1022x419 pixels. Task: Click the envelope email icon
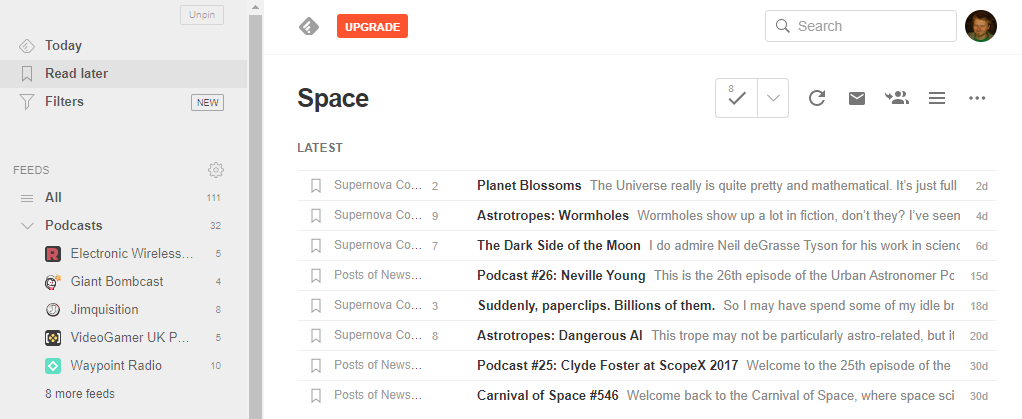pyautogui.click(x=857, y=98)
